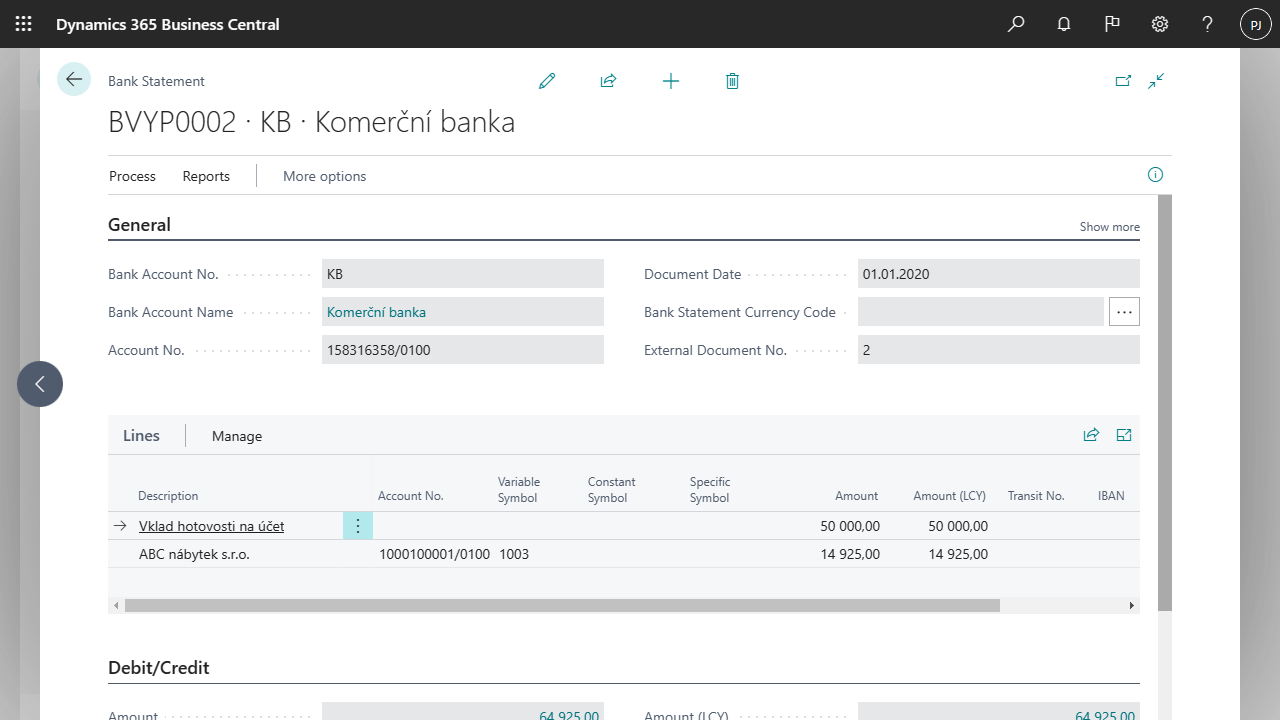Show more fields in General section
Screen dimensions: 1280x720
click(1109, 227)
